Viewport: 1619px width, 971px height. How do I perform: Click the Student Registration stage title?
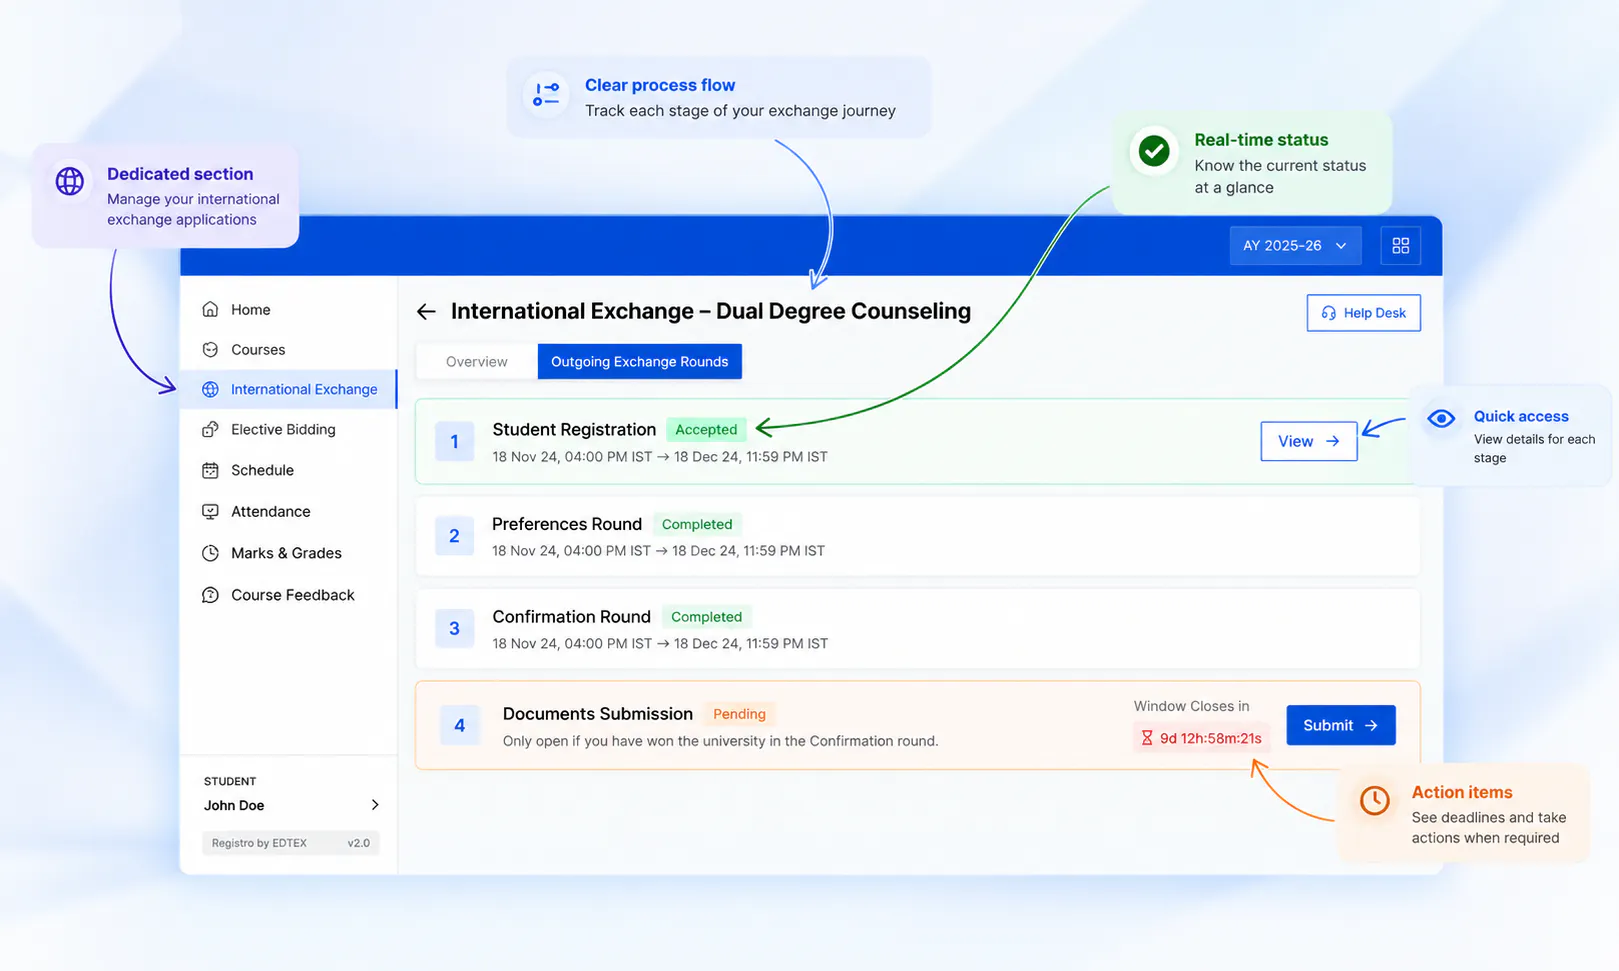(x=574, y=429)
